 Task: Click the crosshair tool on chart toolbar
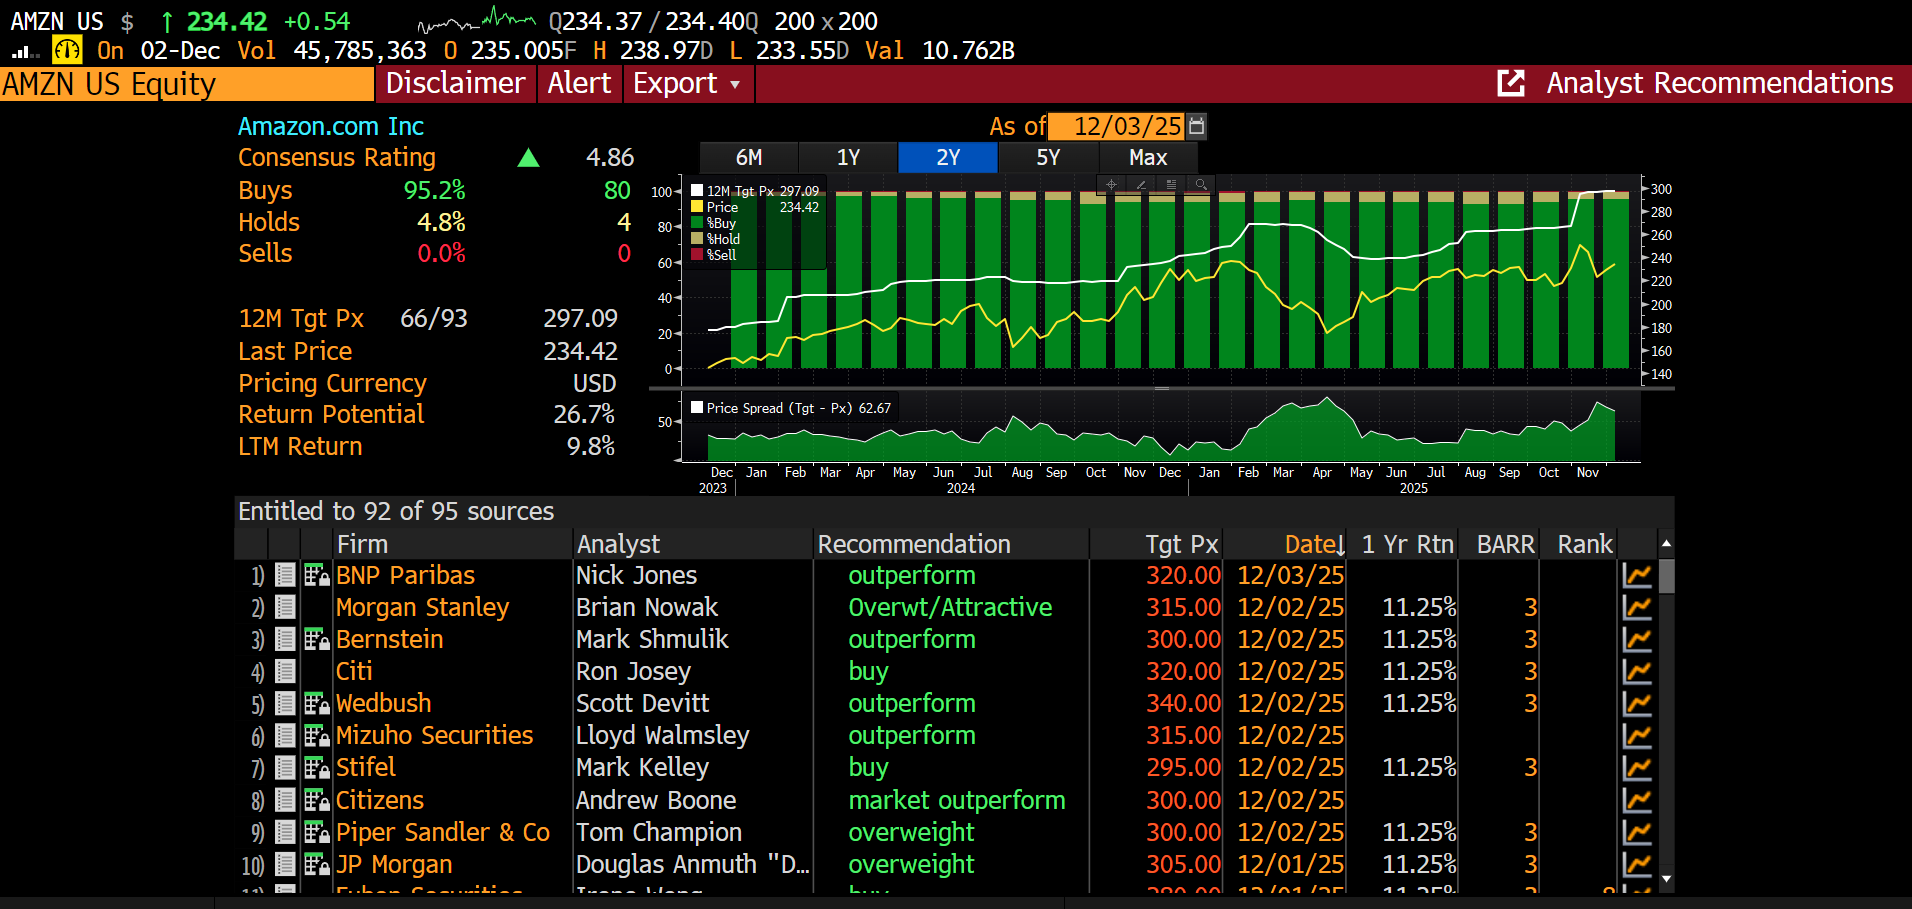[x=1111, y=185]
